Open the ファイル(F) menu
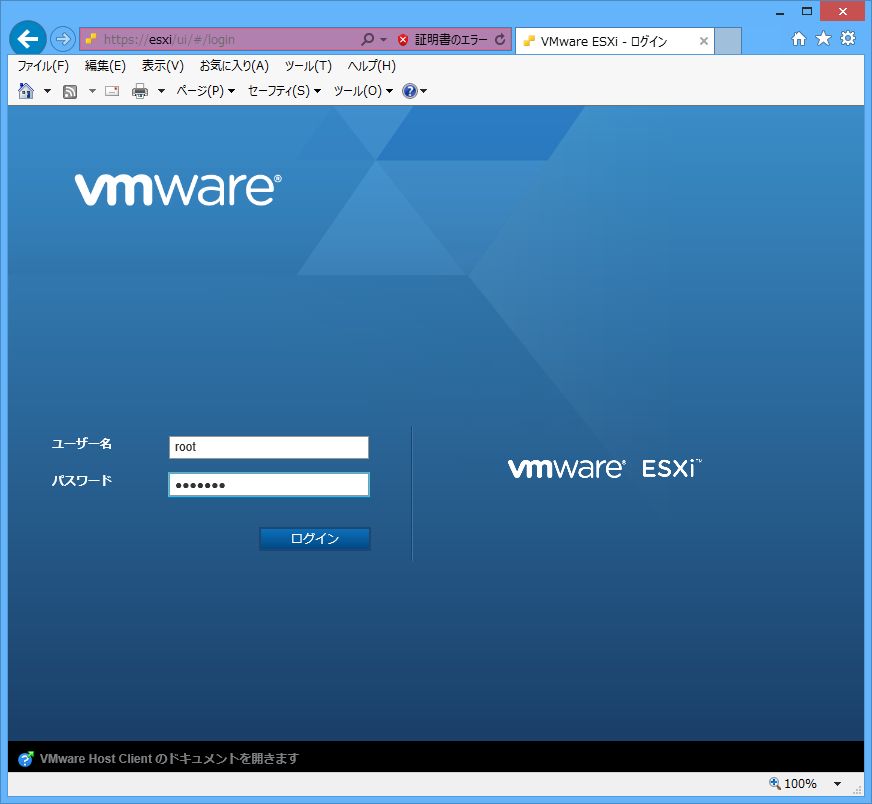Screen dimensions: 872x804 pos(43,66)
